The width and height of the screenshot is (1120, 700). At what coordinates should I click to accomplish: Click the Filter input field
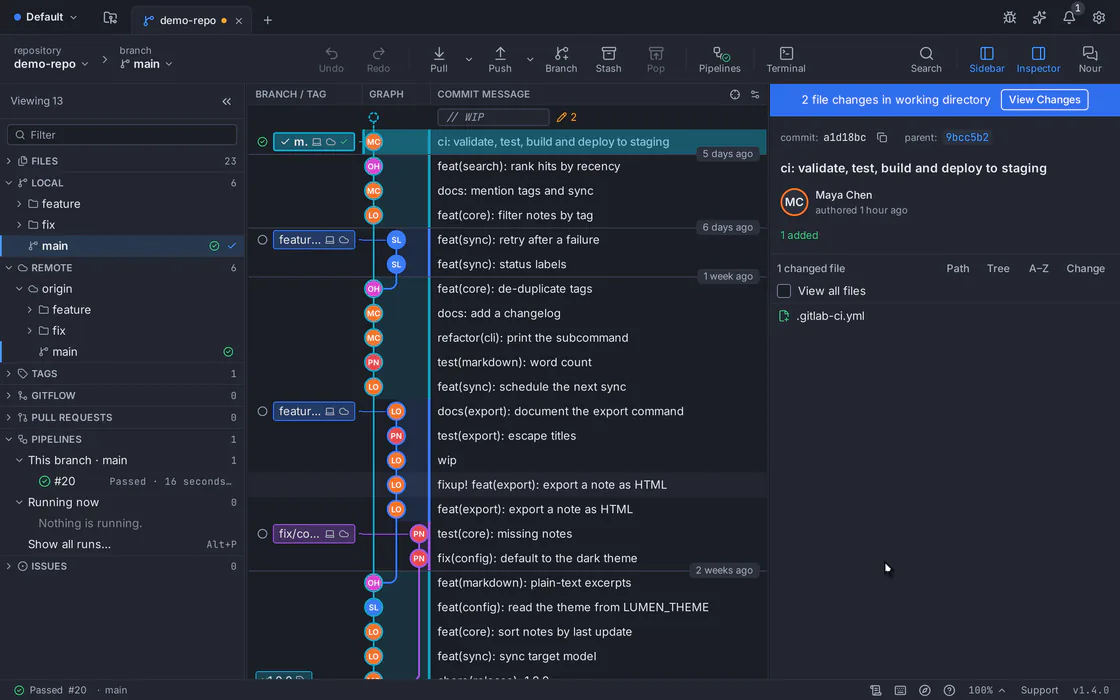tap(122, 134)
